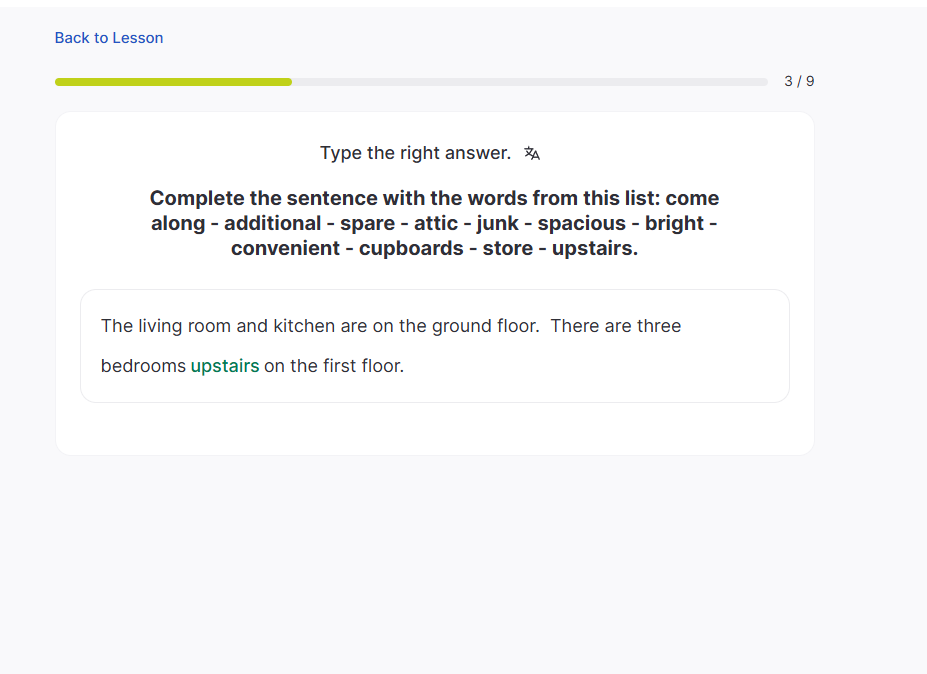Image resolution: width=927 pixels, height=674 pixels.
Task: Click the text Type the right answer
Action: (415, 153)
